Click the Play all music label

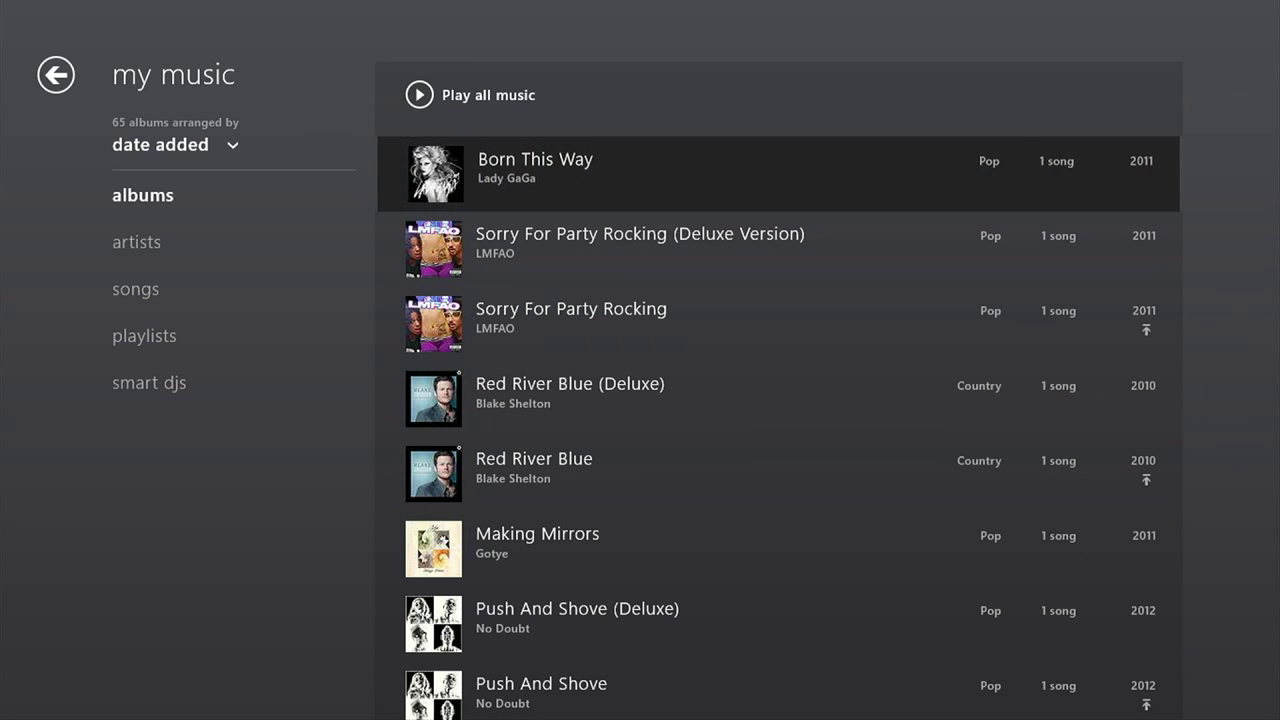(488, 95)
